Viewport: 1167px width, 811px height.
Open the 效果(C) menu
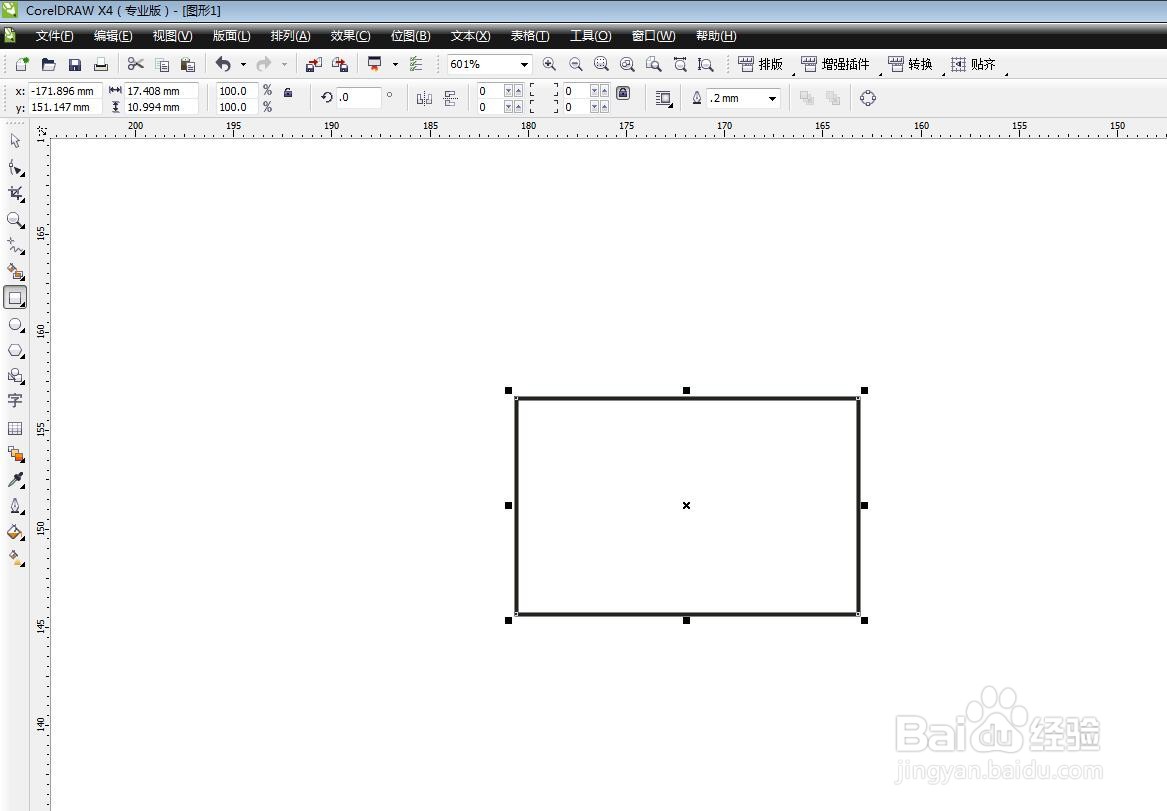coord(351,36)
